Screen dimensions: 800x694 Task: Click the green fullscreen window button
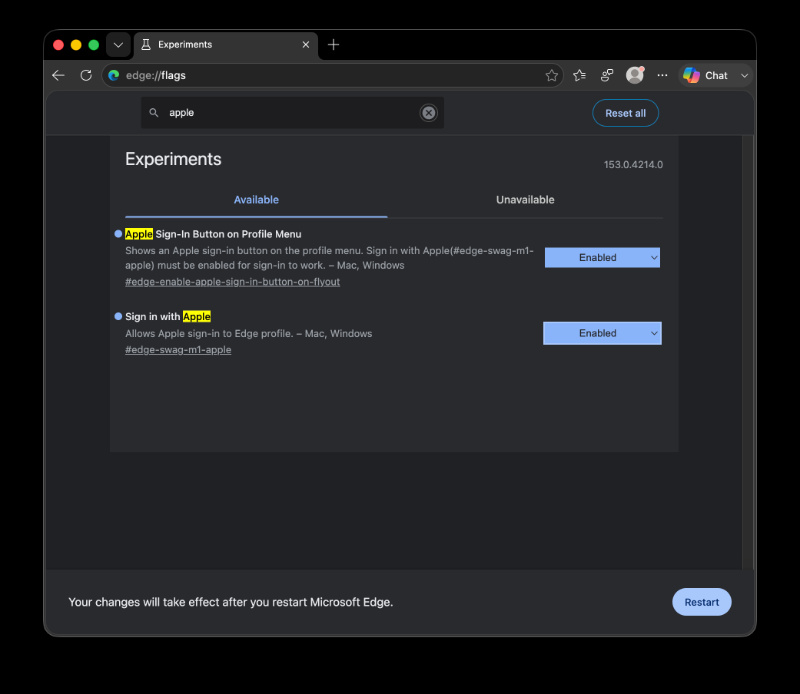click(x=93, y=45)
